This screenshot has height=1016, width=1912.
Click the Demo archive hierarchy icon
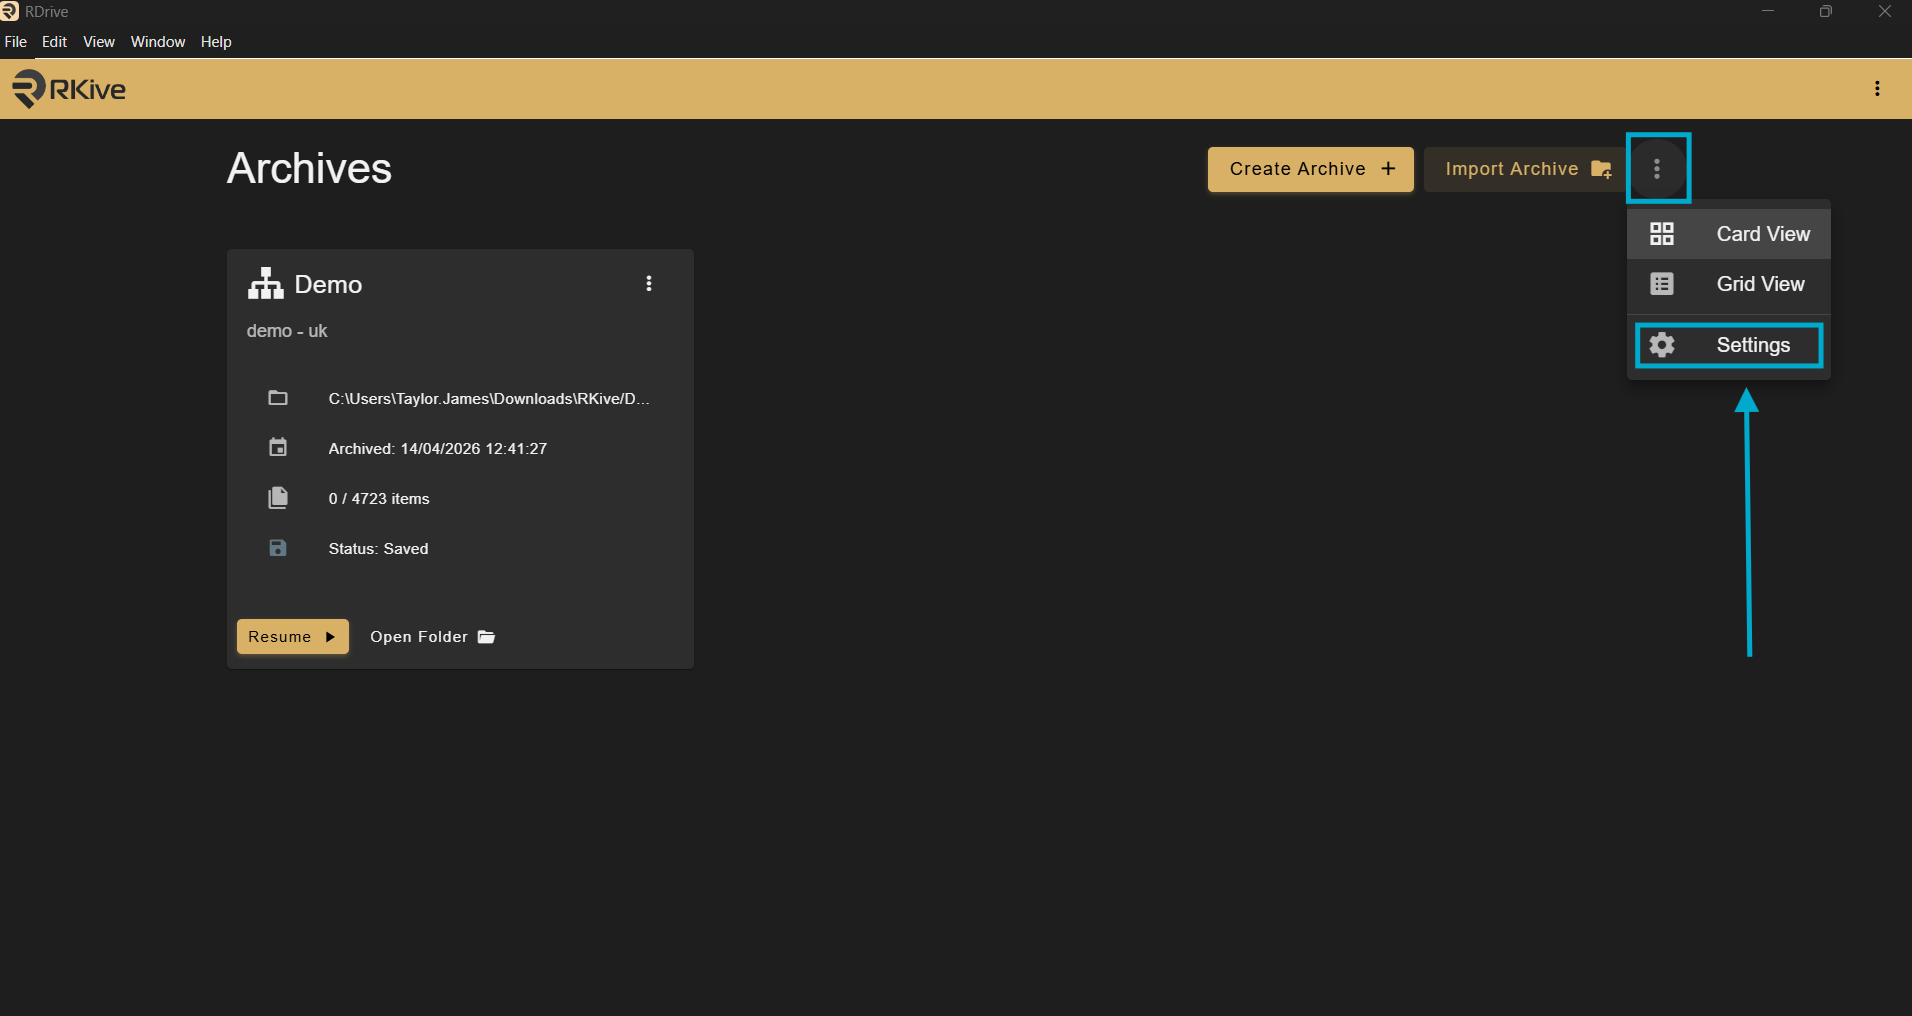pos(265,284)
